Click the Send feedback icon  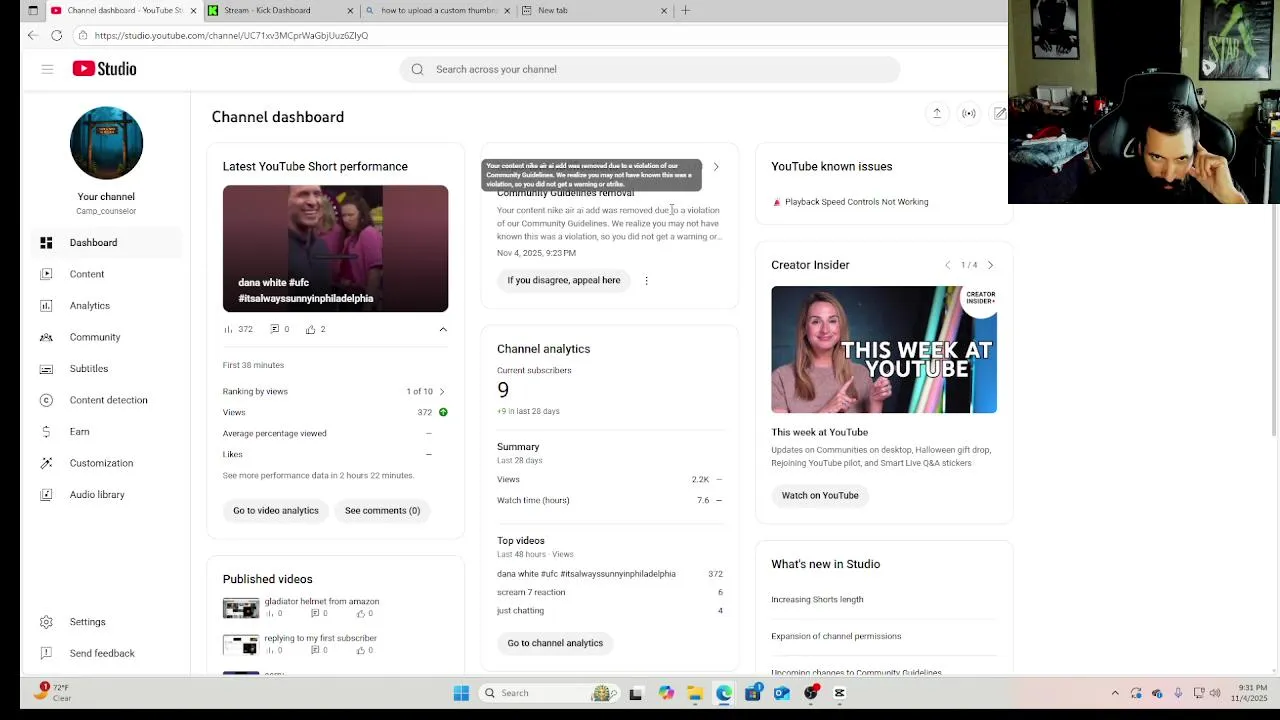(x=46, y=653)
